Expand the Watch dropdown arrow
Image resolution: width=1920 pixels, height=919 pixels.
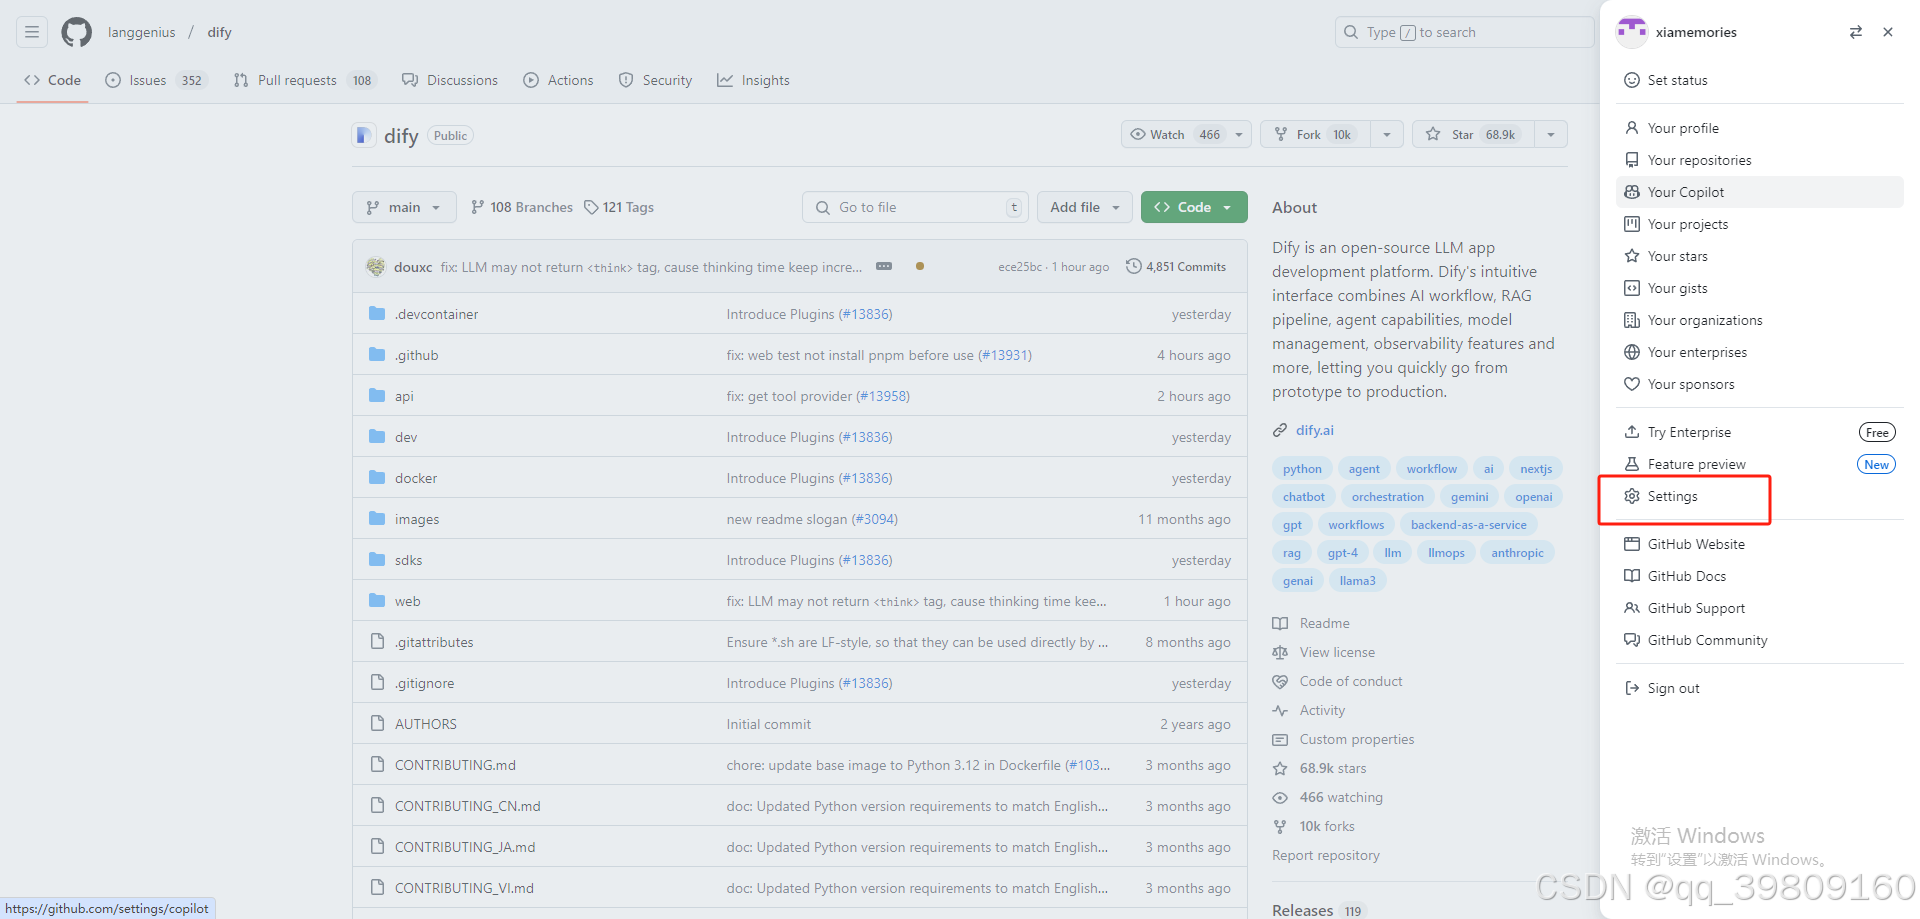tap(1239, 134)
